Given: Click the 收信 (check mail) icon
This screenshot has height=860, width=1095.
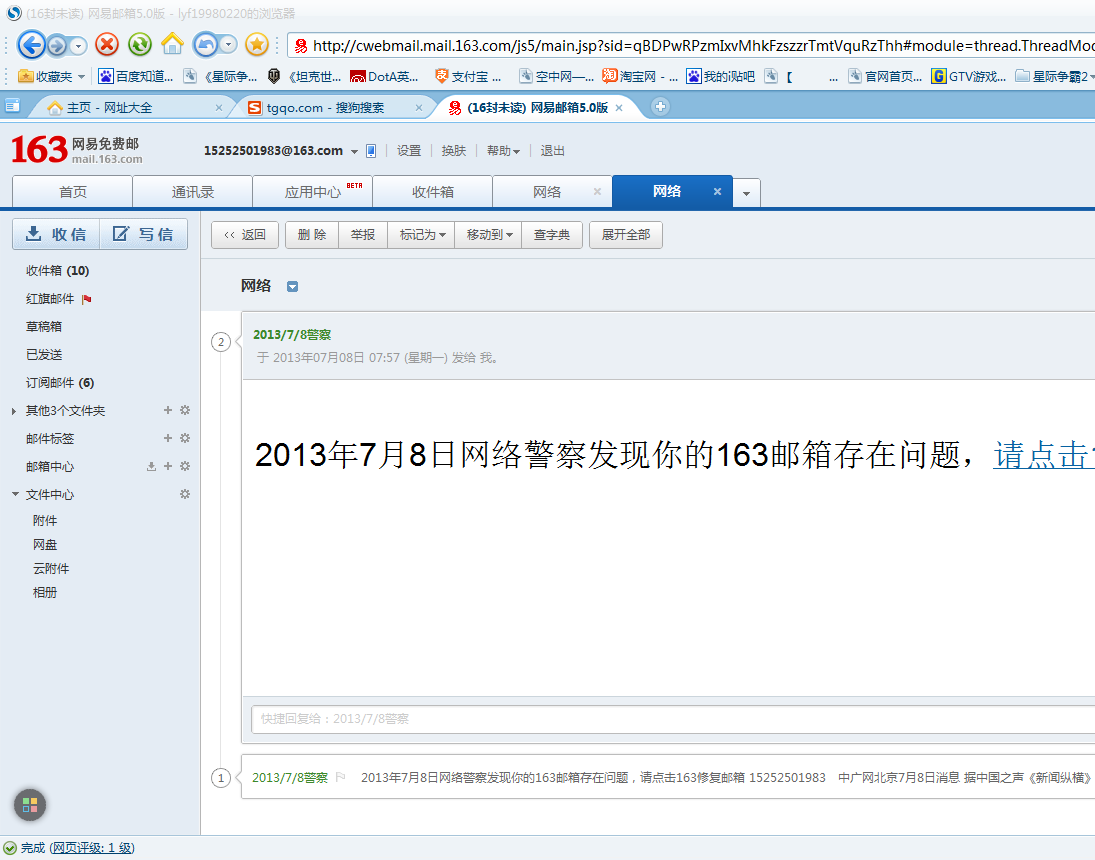Looking at the screenshot, I should click(33, 234).
